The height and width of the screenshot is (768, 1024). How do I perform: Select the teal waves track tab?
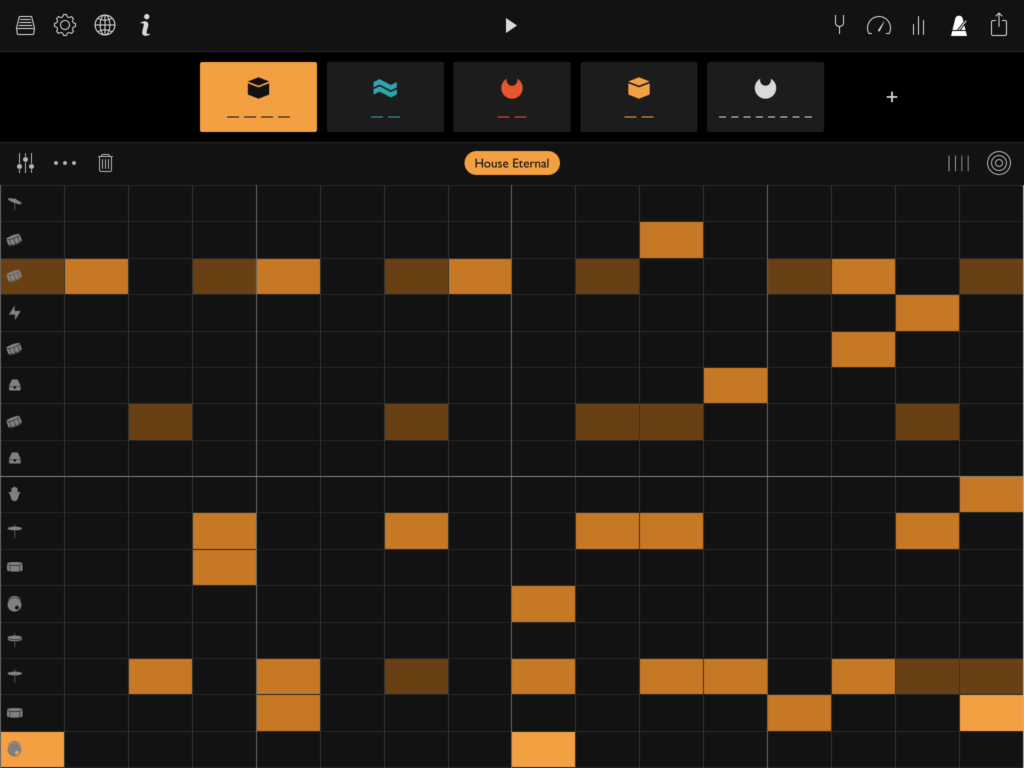(385, 97)
